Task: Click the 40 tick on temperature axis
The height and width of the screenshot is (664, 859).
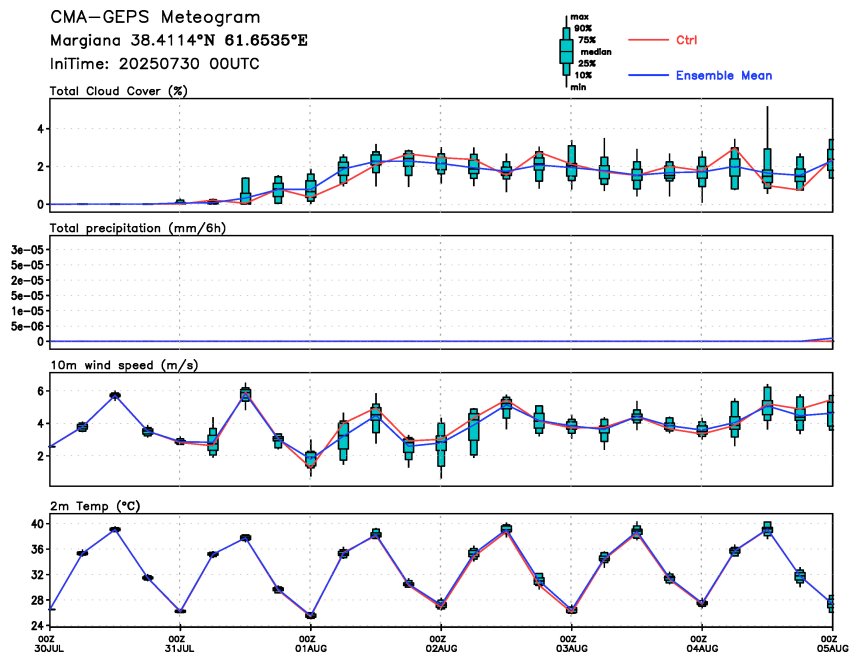Action: pyautogui.click(x=38, y=524)
